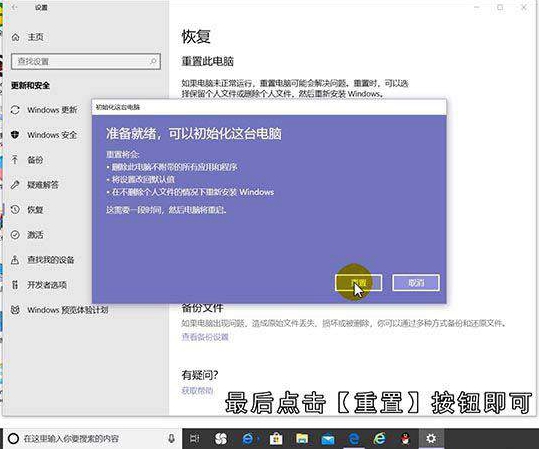Click the 重置此电脑 section heading

pos(208,62)
